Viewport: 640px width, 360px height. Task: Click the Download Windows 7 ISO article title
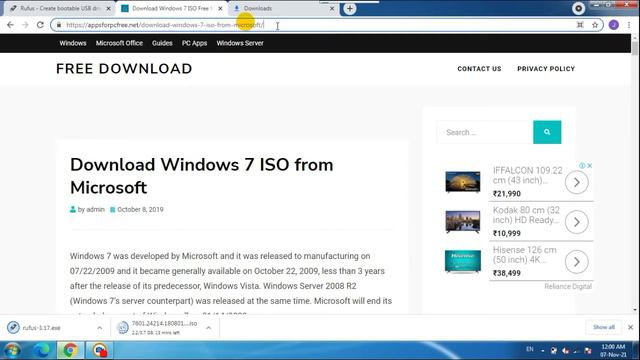click(202, 176)
